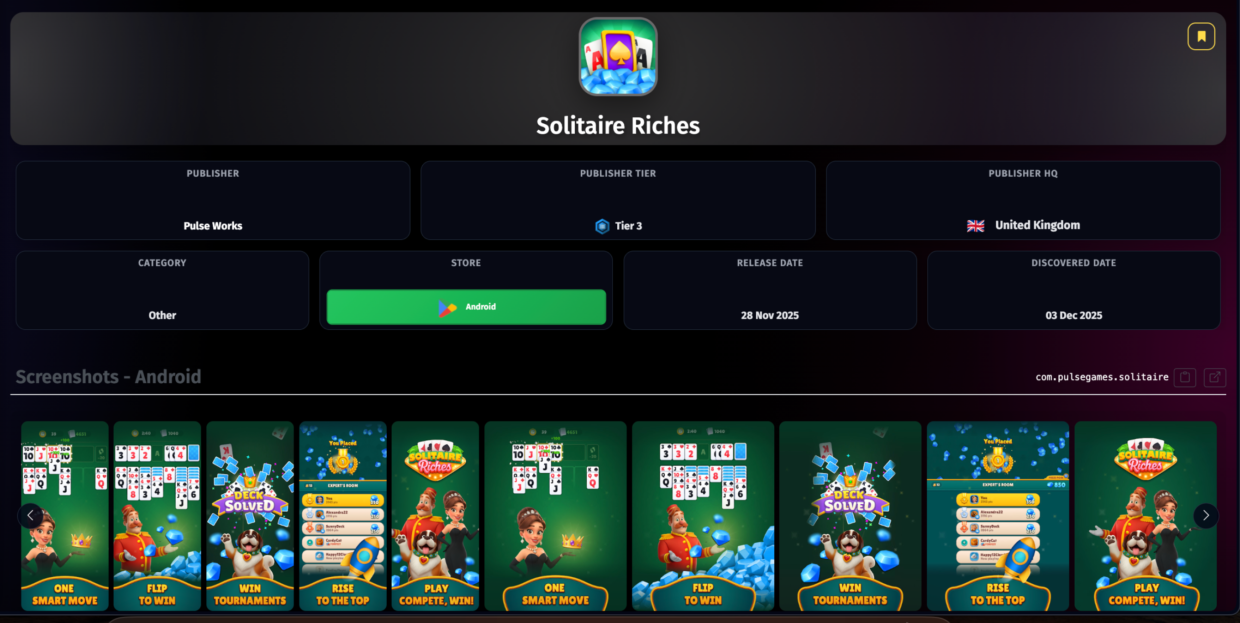Screen dimensions: 1240x623
Task: Open the large 'Rise to the Top' screenshot
Action: (998, 516)
